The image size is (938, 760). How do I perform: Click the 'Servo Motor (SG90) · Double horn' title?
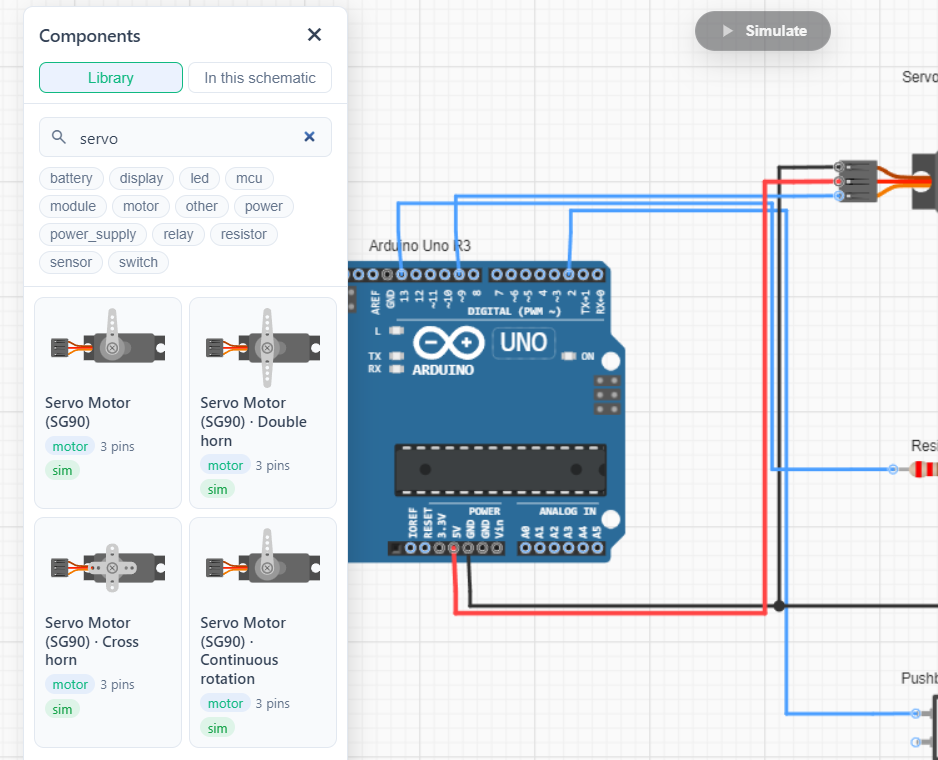(x=254, y=422)
